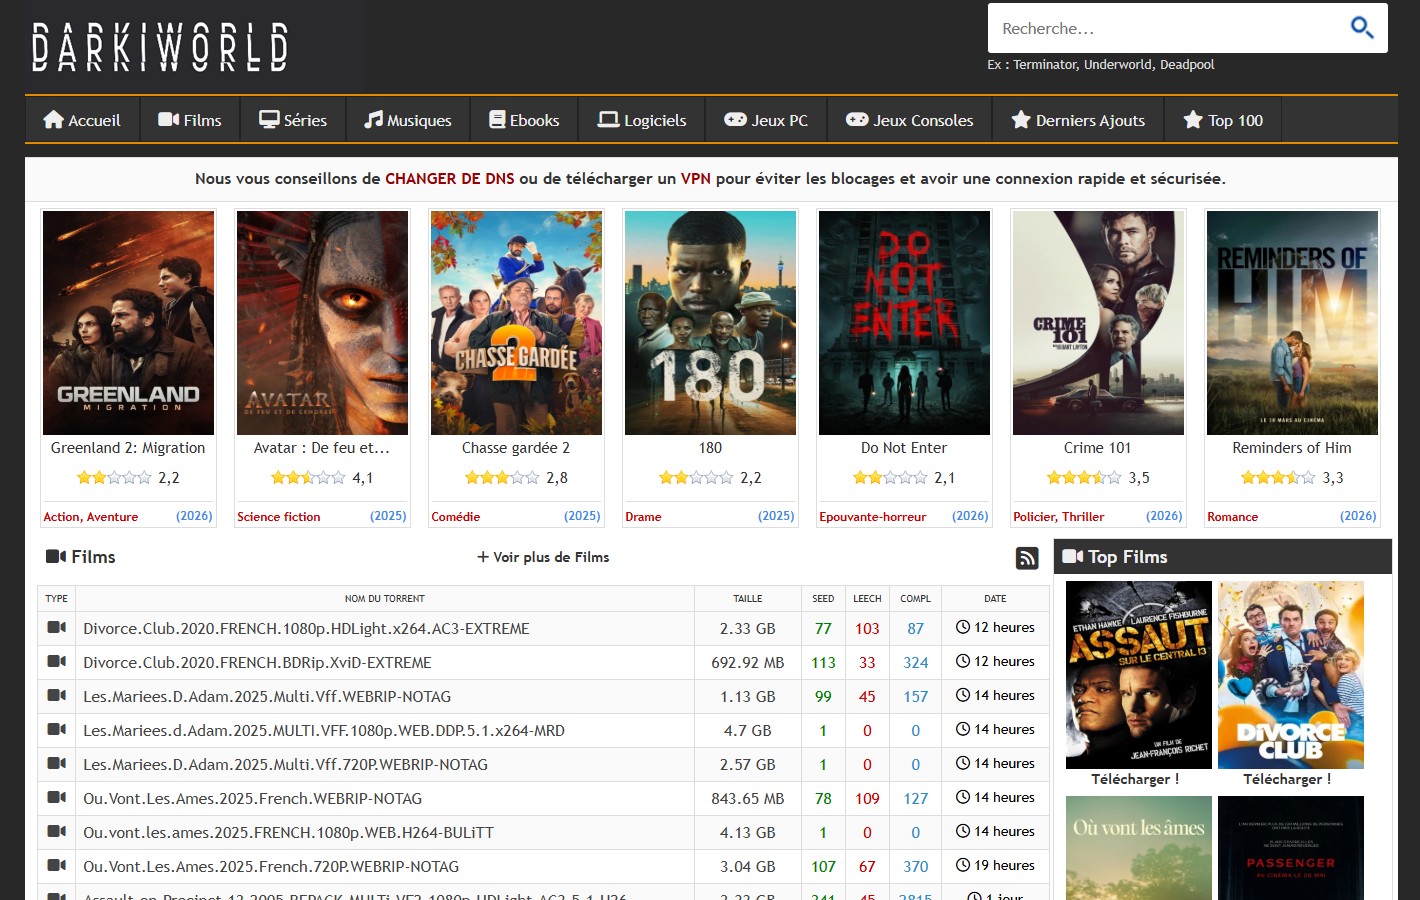View Derniers Ajouts page
The width and height of the screenshot is (1420, 900).
pyautogui.click(x=1078, y=120)
